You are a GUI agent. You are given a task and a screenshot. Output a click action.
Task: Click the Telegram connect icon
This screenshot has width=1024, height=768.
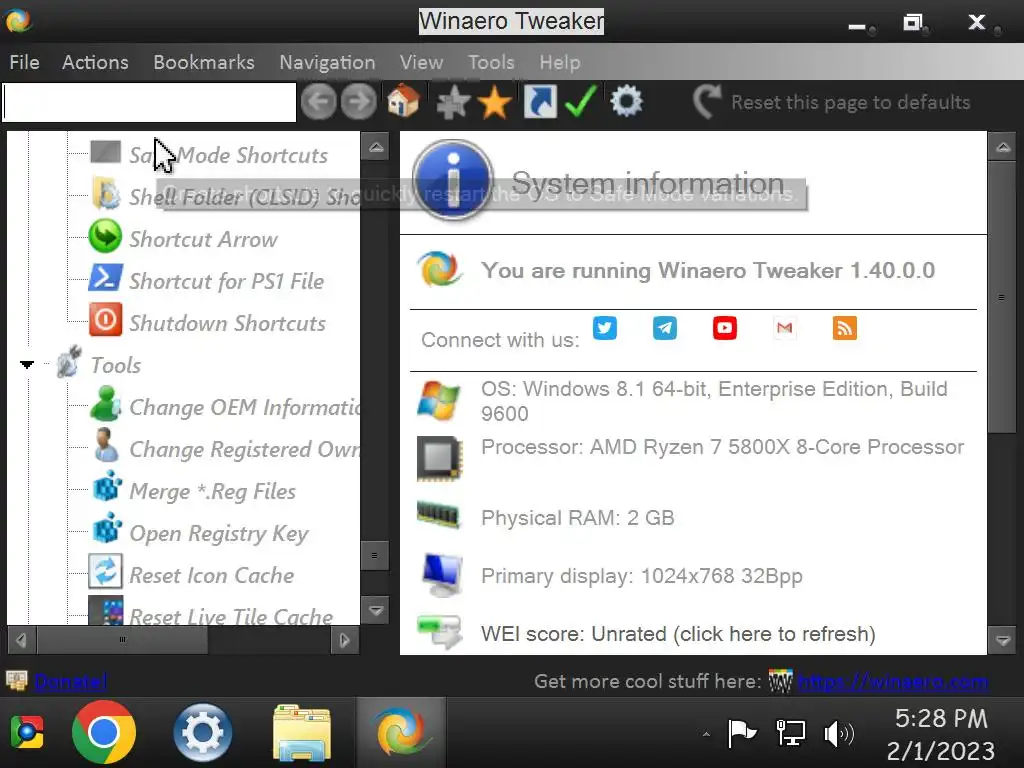(665, 328)
